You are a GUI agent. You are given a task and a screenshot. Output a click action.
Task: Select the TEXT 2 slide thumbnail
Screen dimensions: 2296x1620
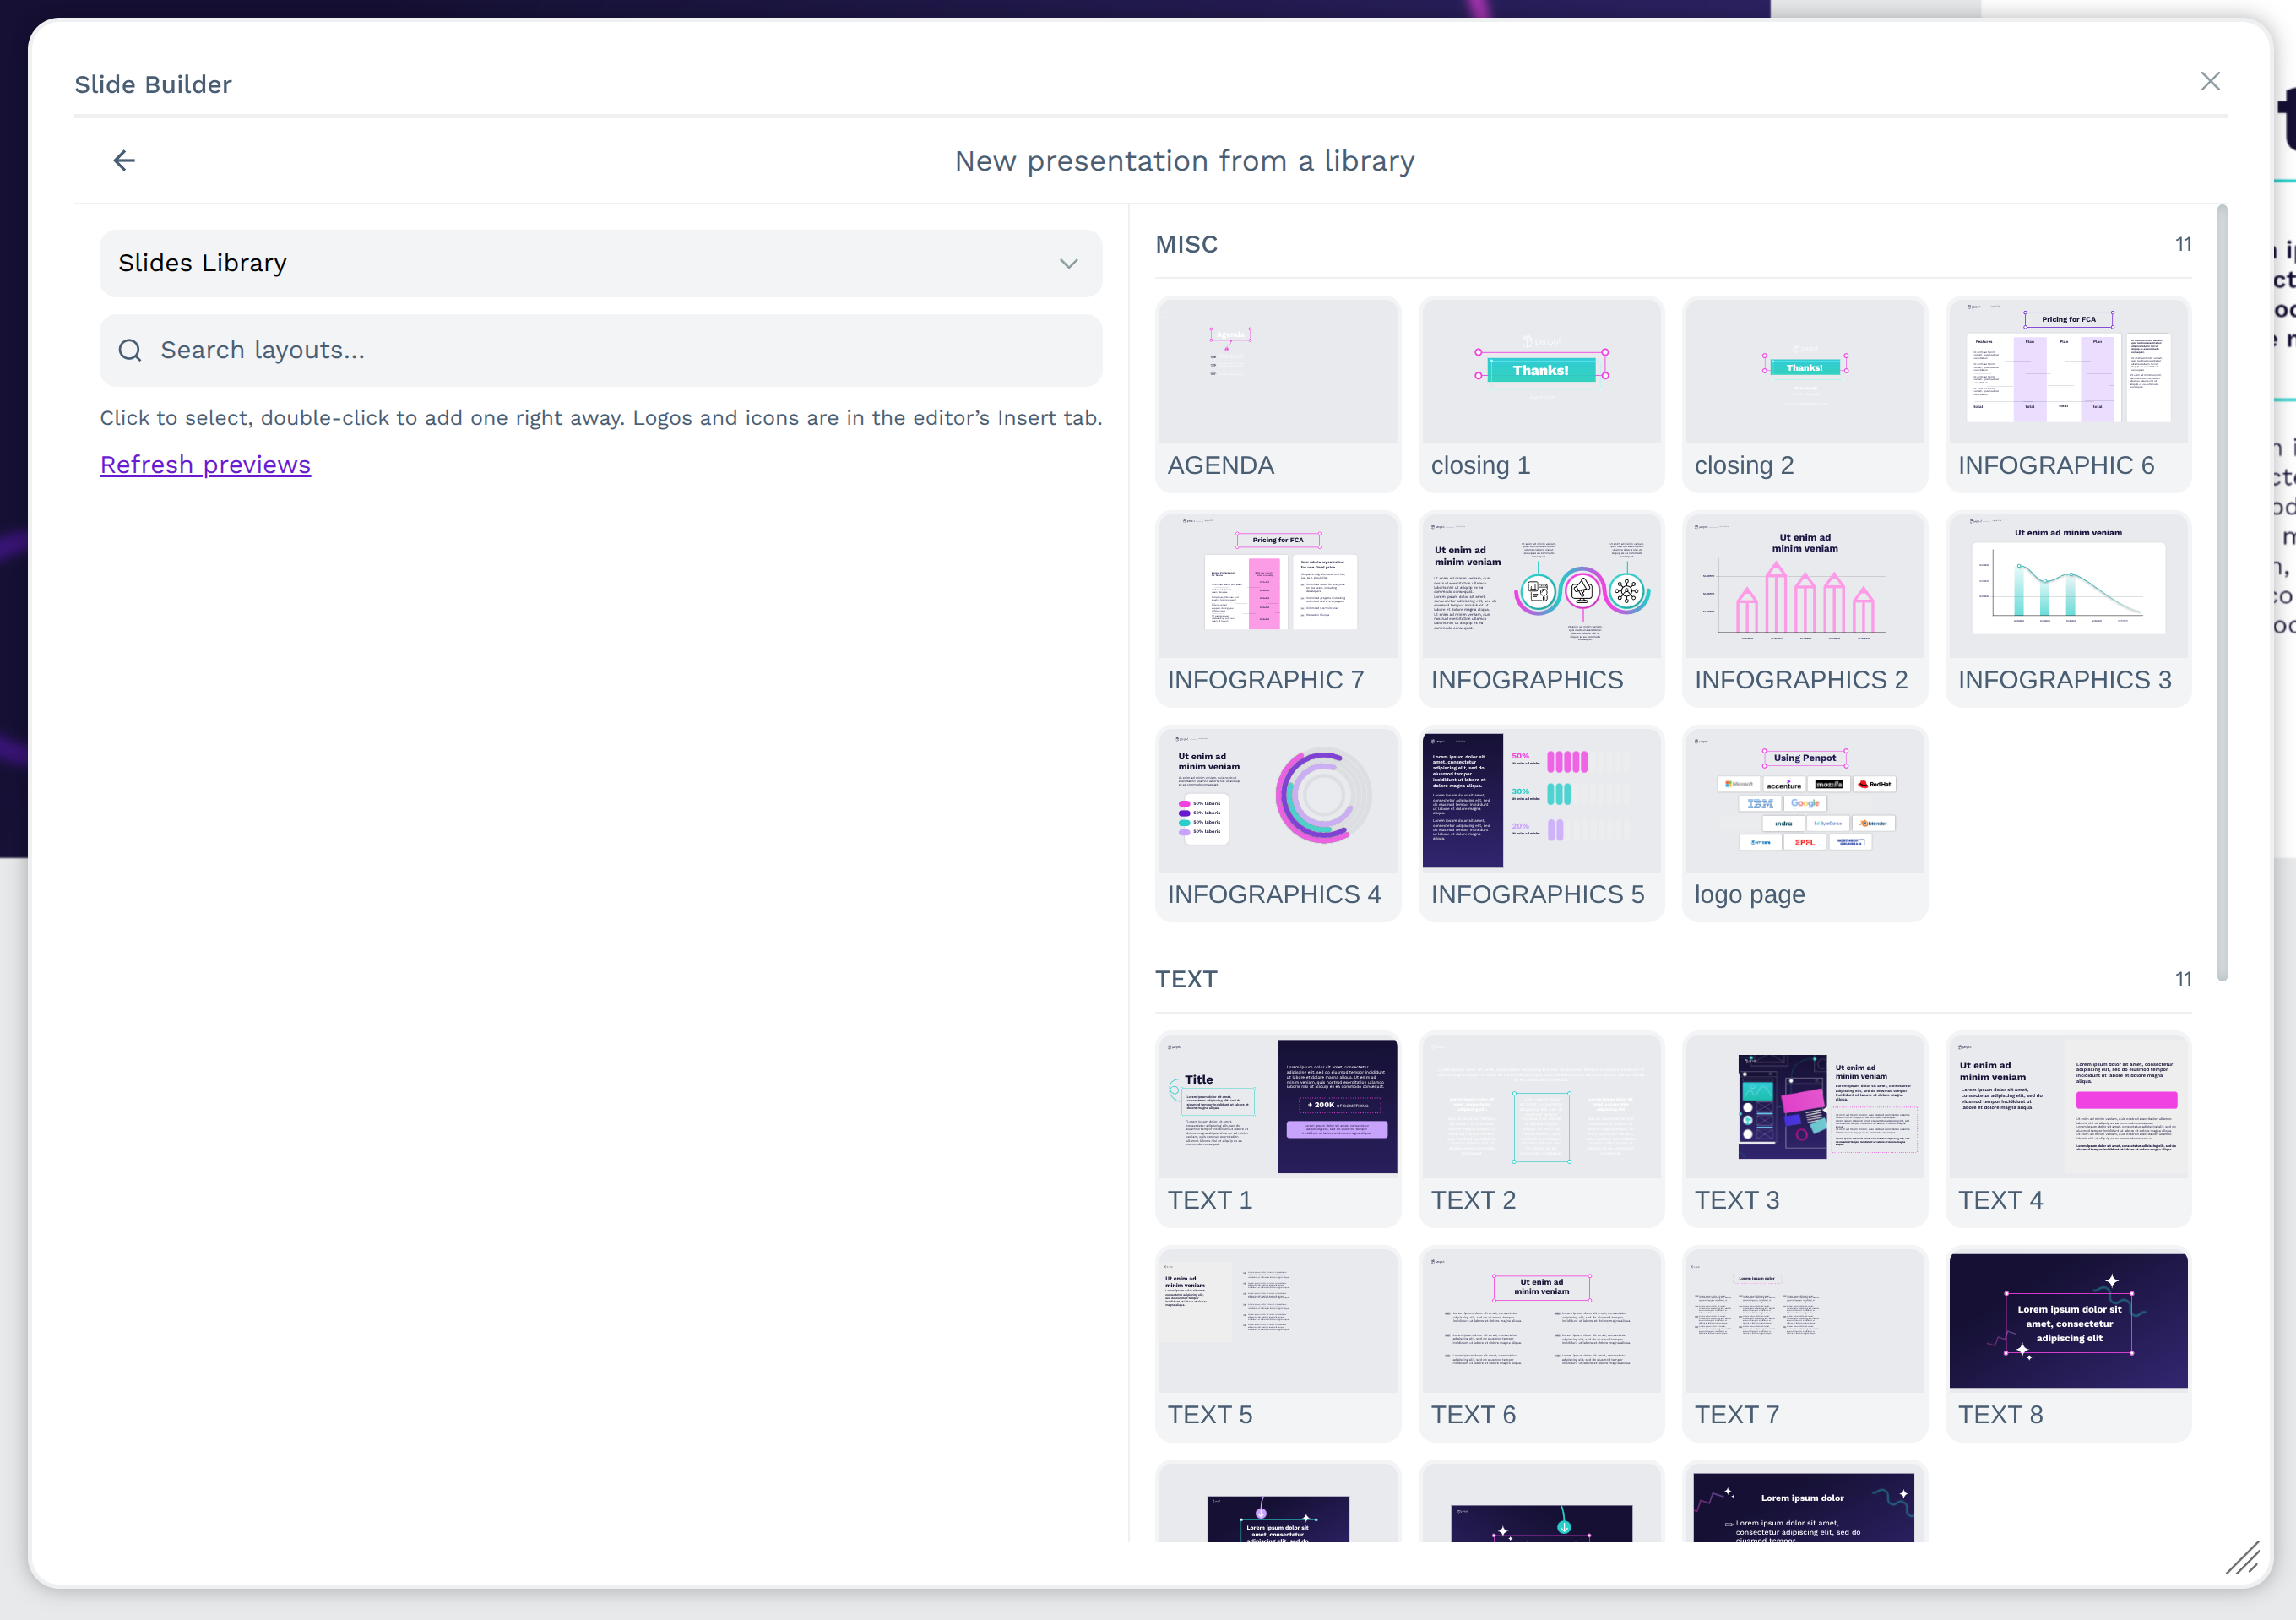pyautogui.click(x=1541, y=1129)
